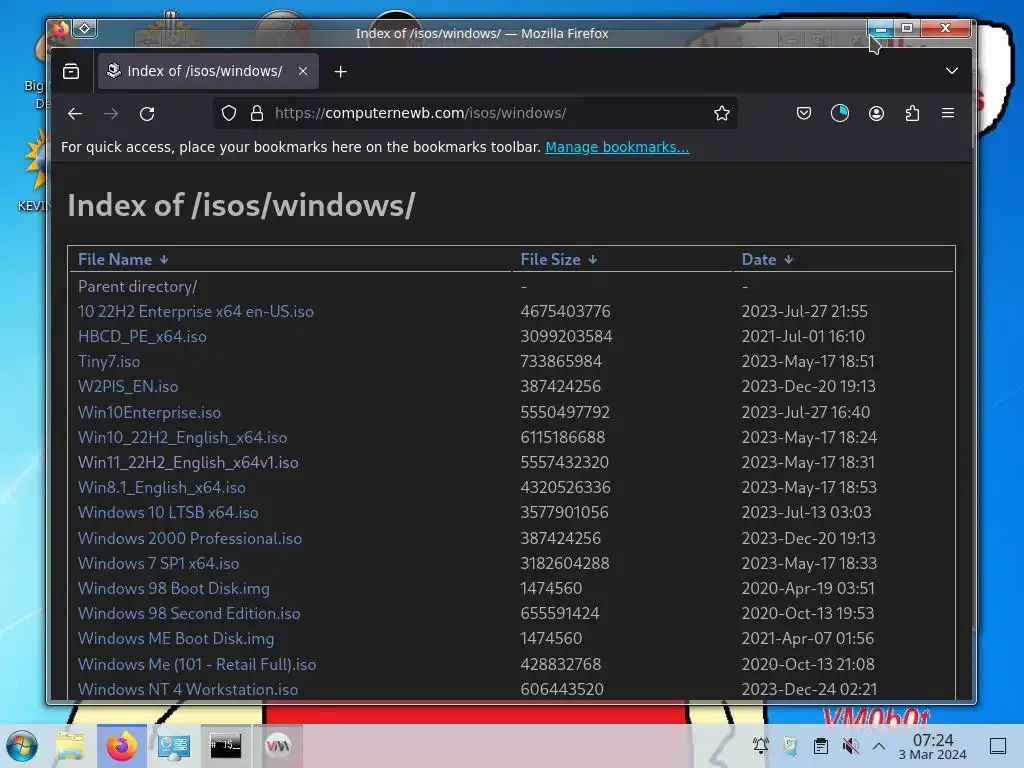Download HBCD_PE_x64.iso
The height and width of the screenshot is (768, 1024).
142,337
